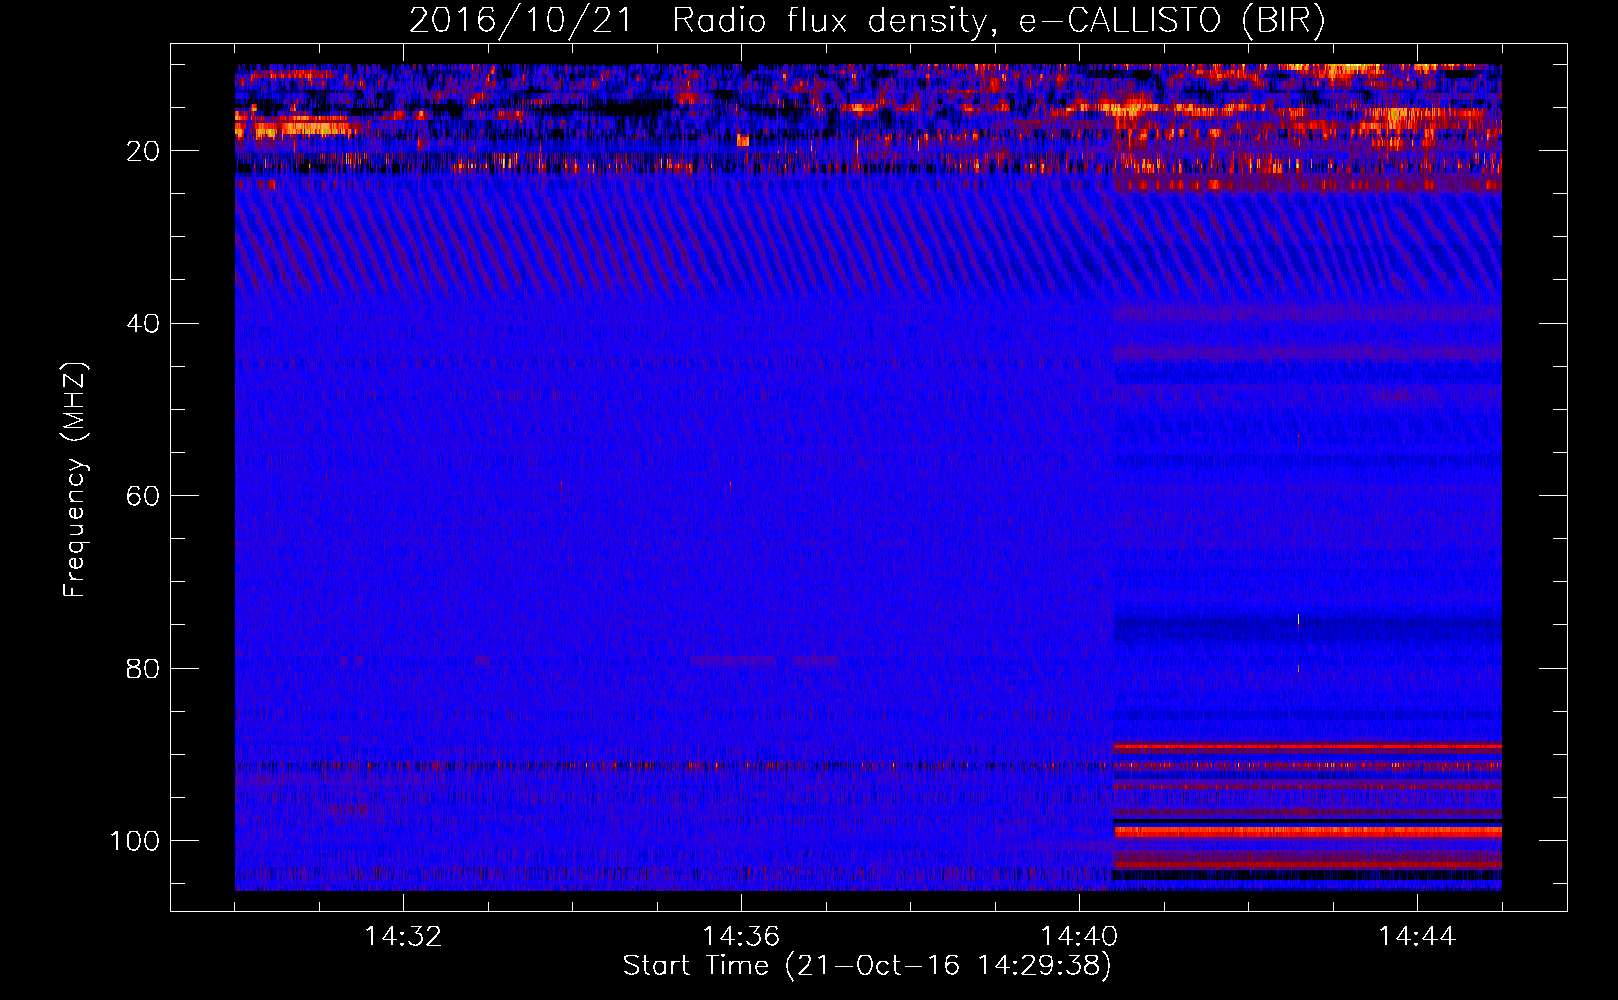The height and width of the screenshot is (1000, 1618).
Task: Click the plot title '2016/10/21 Radio flux density'
Action: tap(867, 21)
